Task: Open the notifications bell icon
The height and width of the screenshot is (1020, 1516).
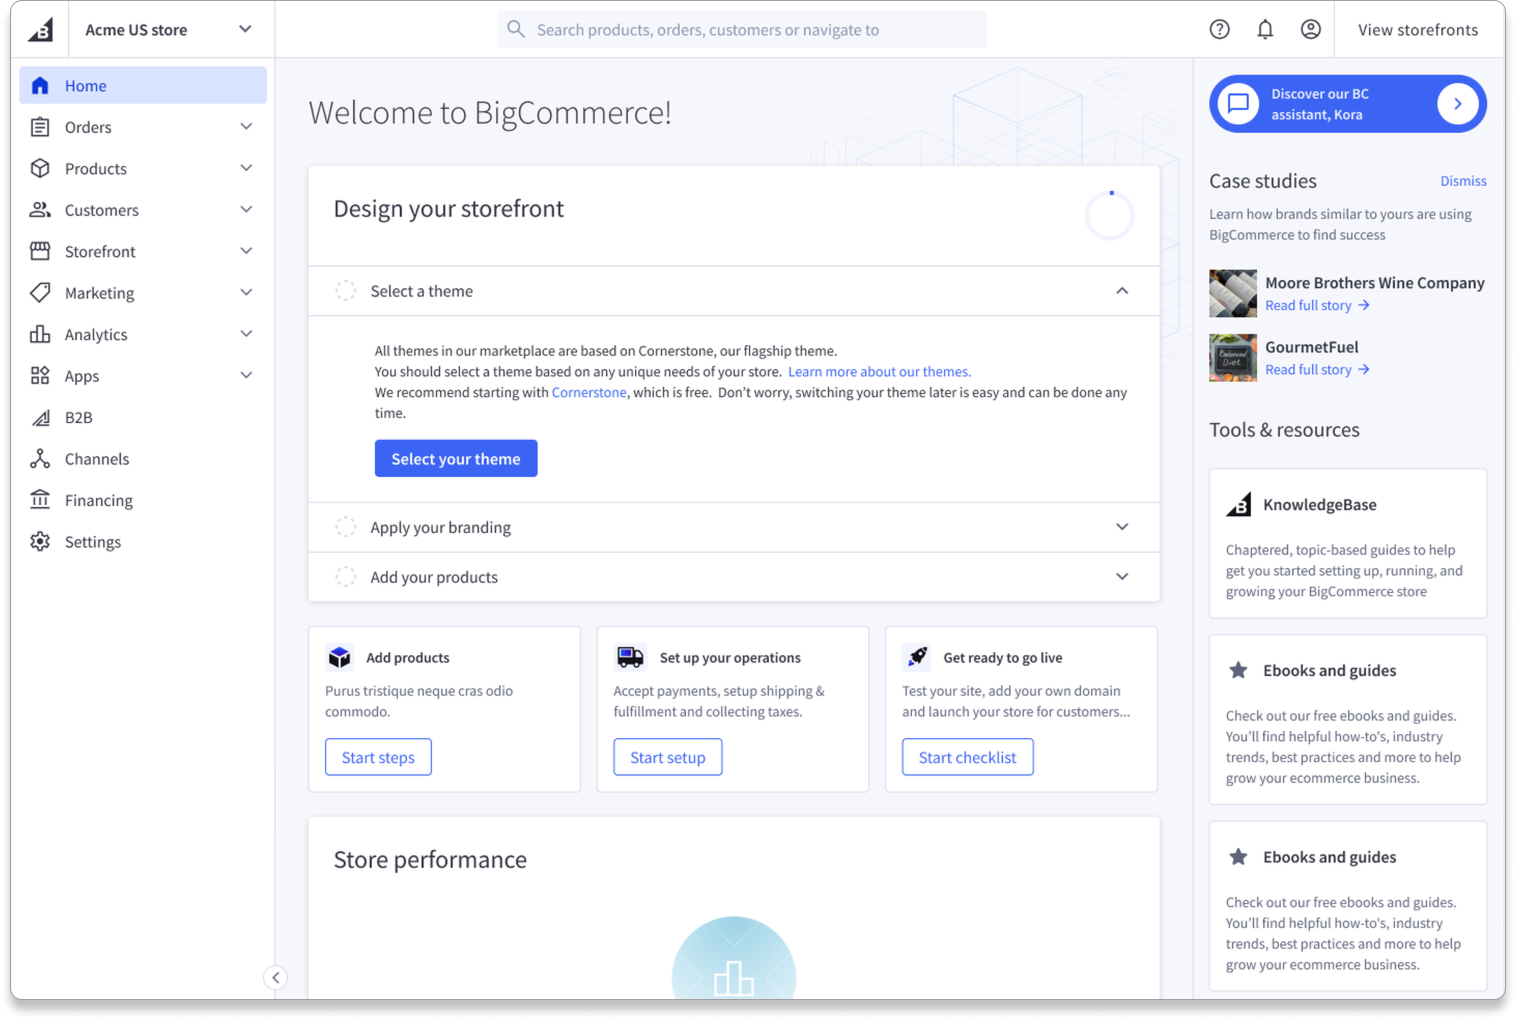Action: click(1265, 29)
